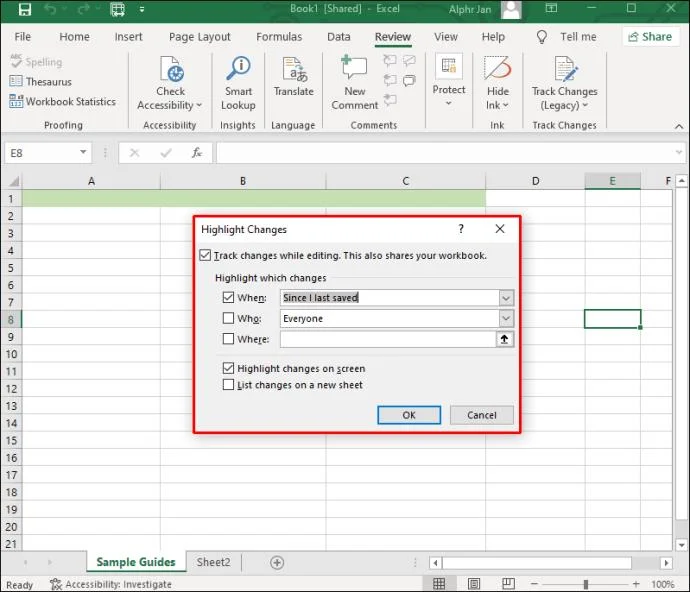The height and width of the screenshot is (592, 690).
Task: Open the Track Changes (Legacy) dropdown
Action: coord(565,83)
